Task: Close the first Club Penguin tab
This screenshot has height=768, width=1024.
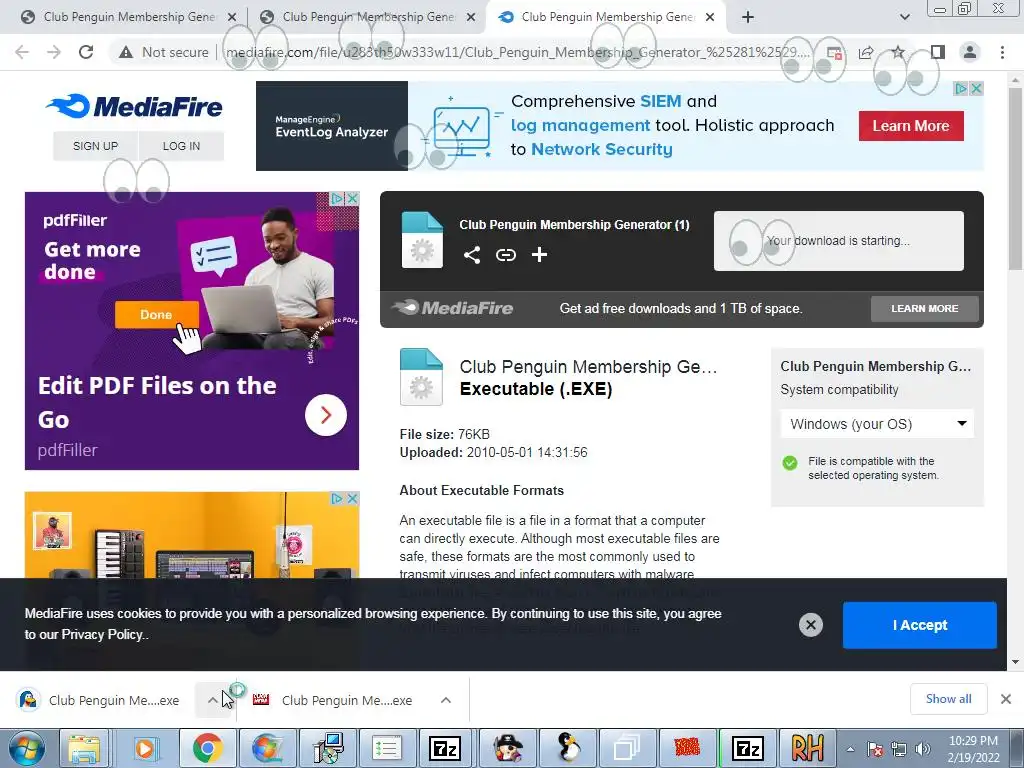Action: coord(231,18)
